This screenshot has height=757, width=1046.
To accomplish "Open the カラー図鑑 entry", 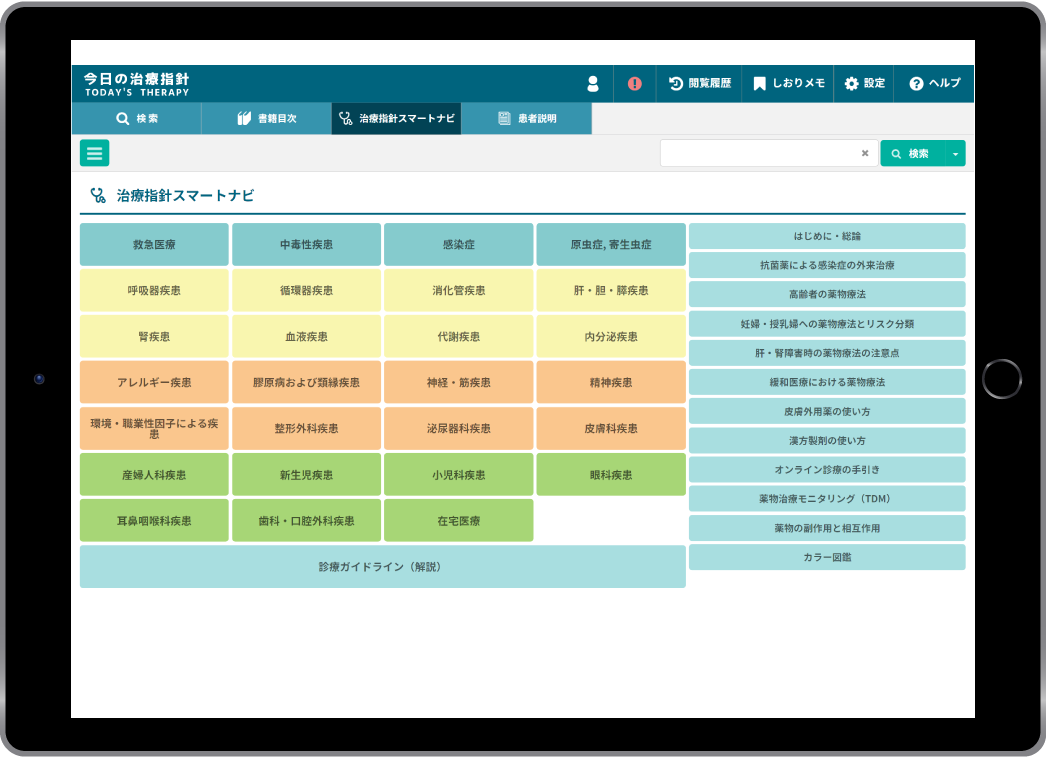I will 827,557.
